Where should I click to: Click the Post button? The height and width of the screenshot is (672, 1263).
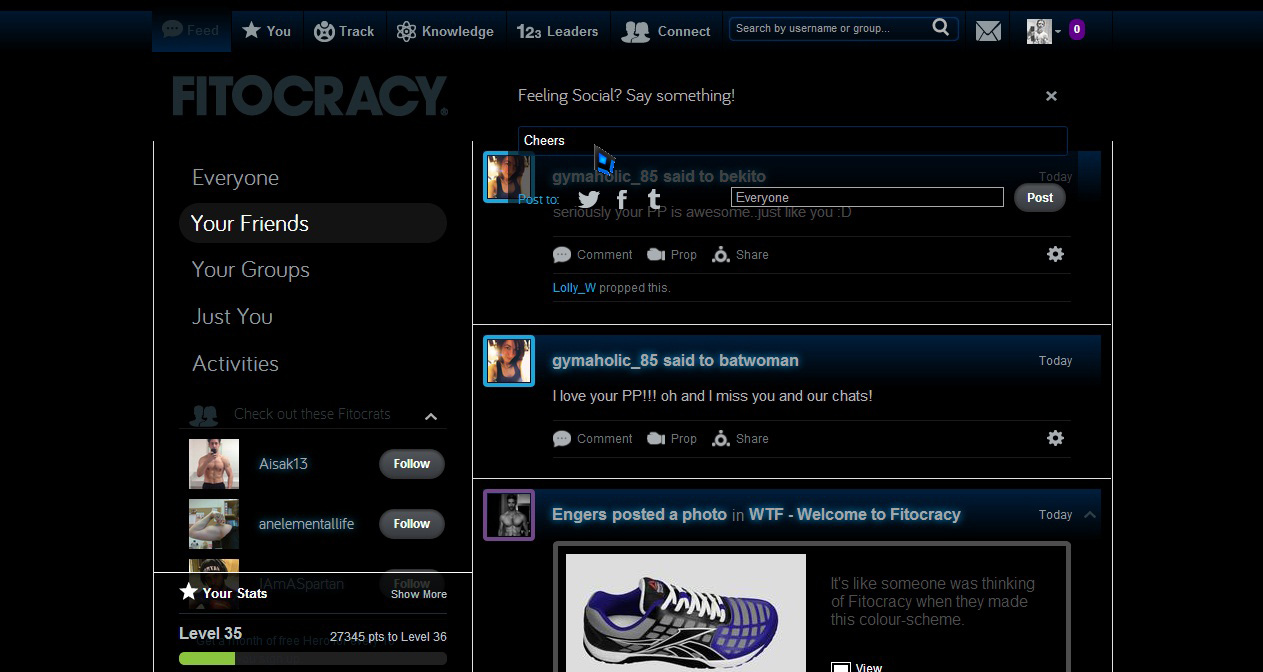tap(1040, 197)
